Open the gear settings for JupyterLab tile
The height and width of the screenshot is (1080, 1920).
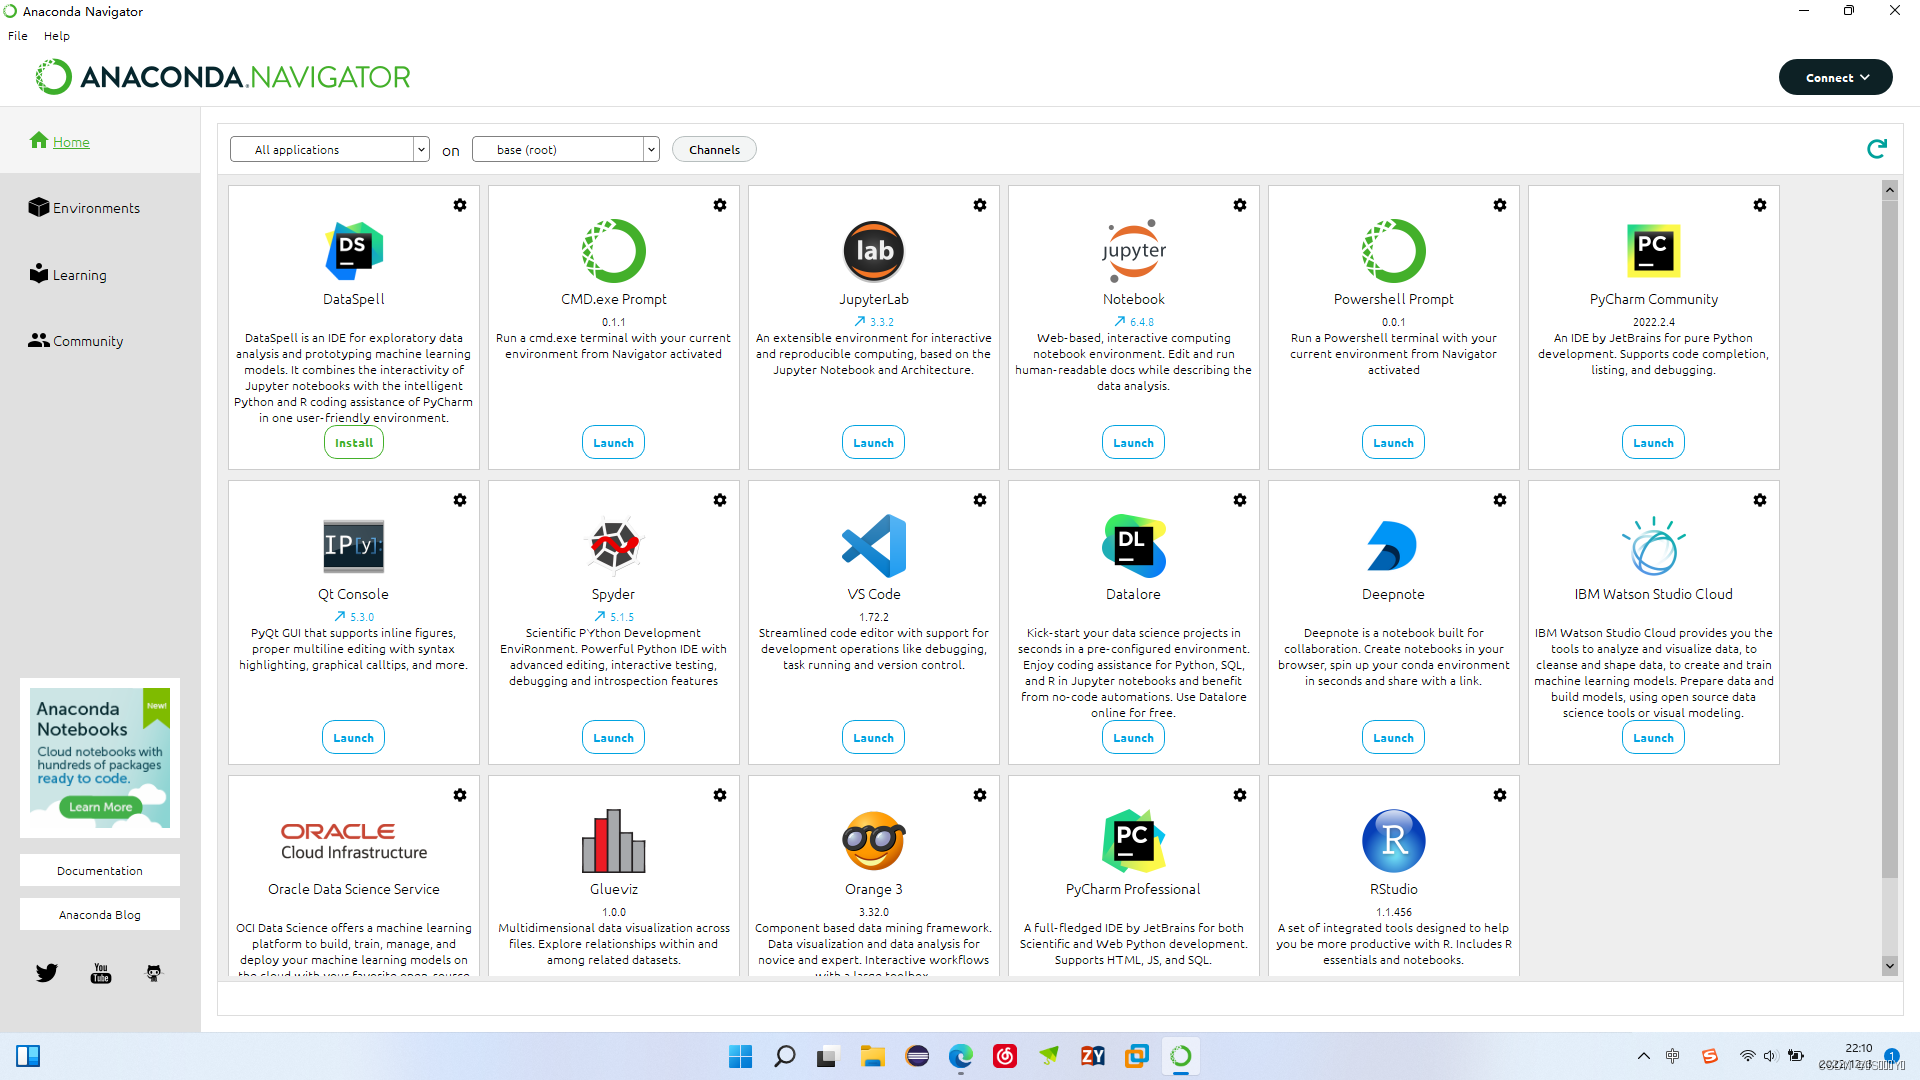pyautogui.click(x=980, y=205)
